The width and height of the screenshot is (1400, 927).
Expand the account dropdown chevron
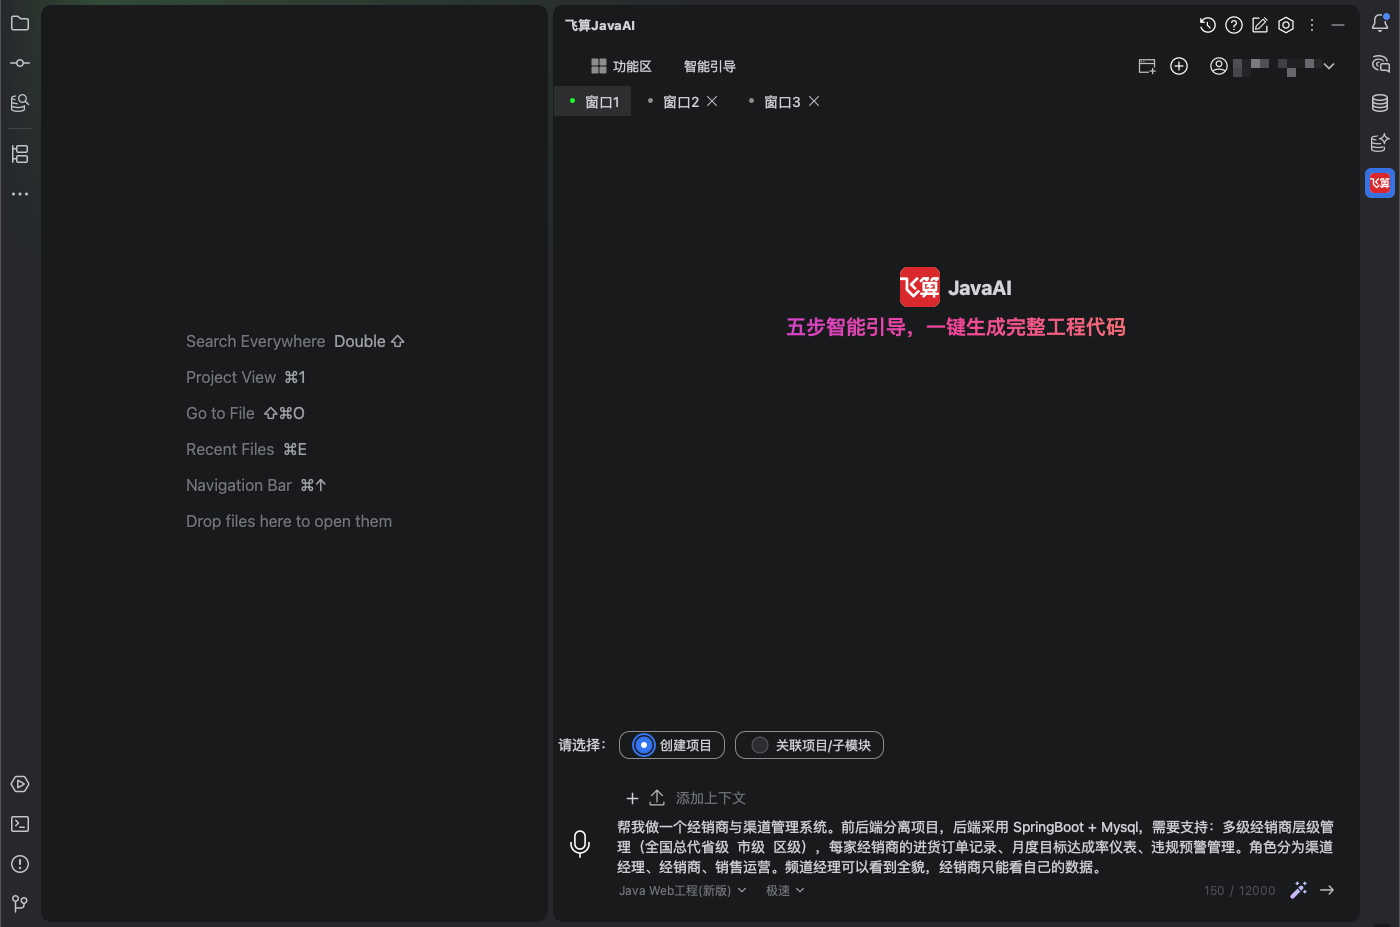(x=1329, y=66)
